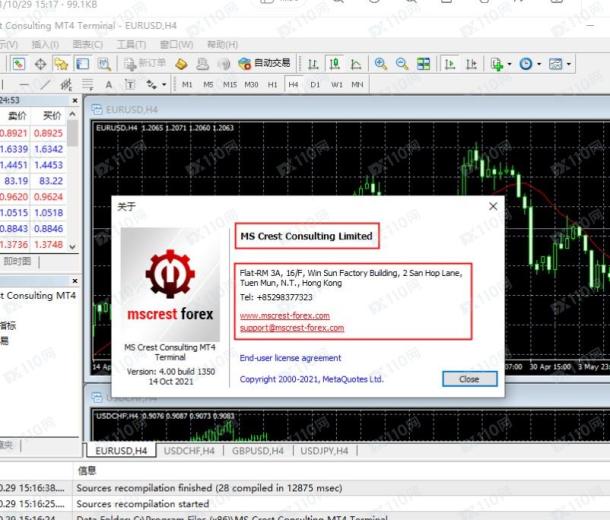Select the 'Sources recompilation started' log row
Image resolution: width=610 pixels, height=520 pixels.
point(305,504)
